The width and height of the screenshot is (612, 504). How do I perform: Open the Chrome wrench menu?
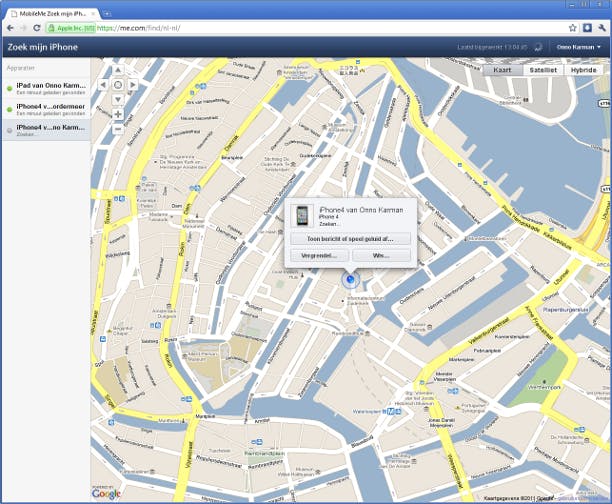click(601, 28)
